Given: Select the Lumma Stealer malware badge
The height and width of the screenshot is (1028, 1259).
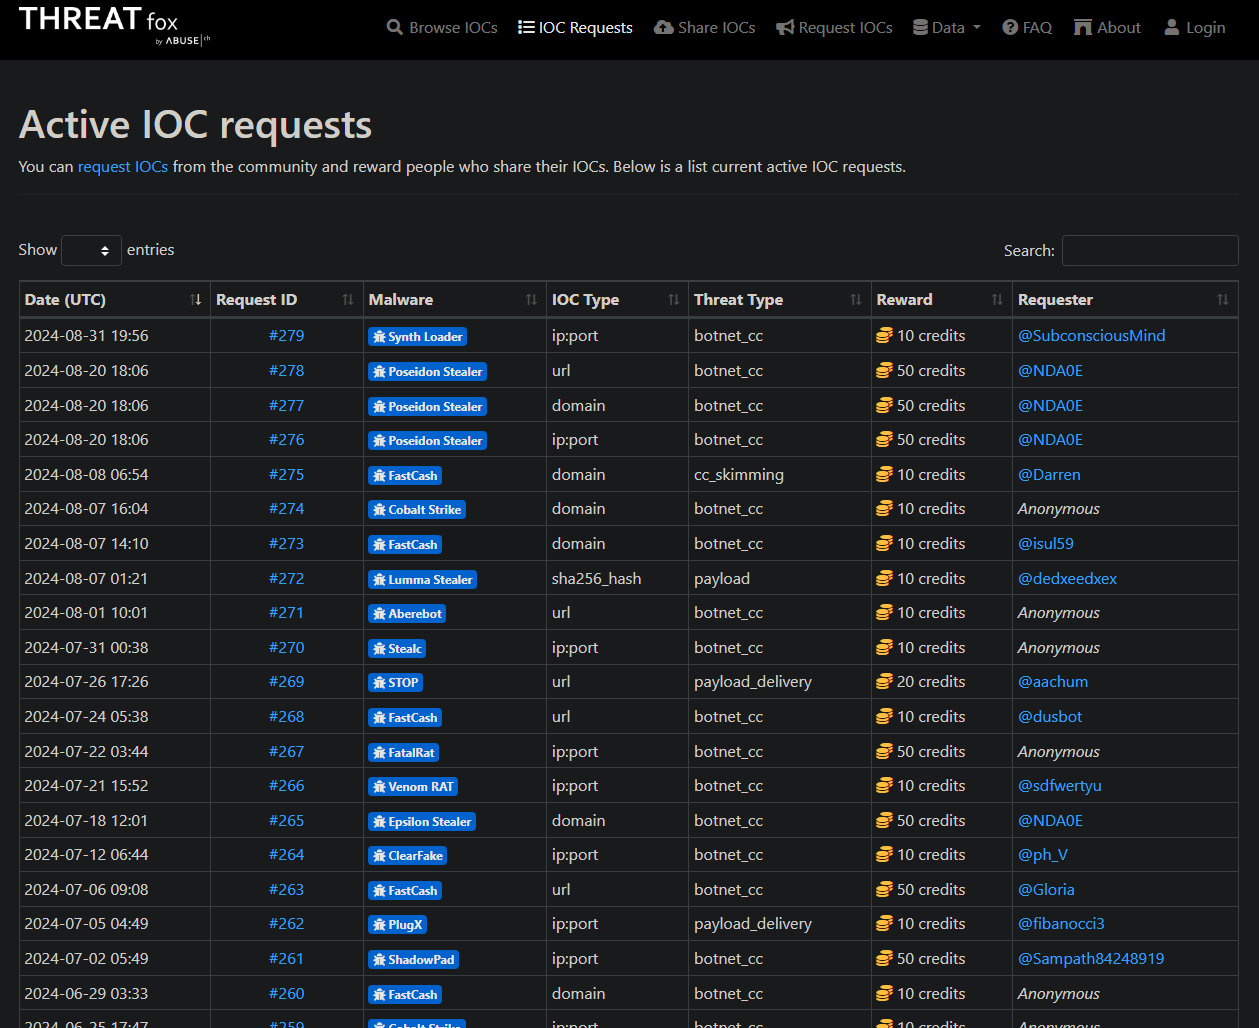Looking at the screenshot, I should click(x=422, y=580).
